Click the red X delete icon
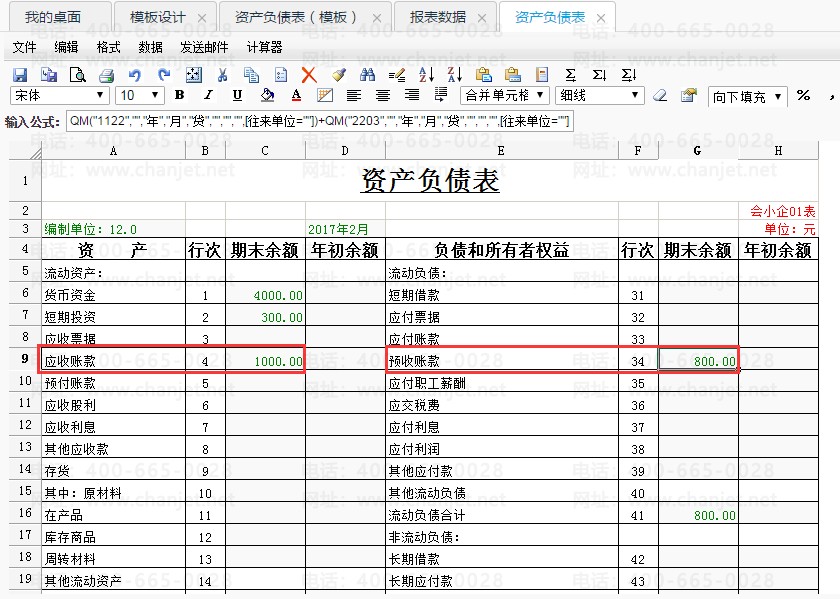This screenshot has width=840, height=599. tap(309, 75)
